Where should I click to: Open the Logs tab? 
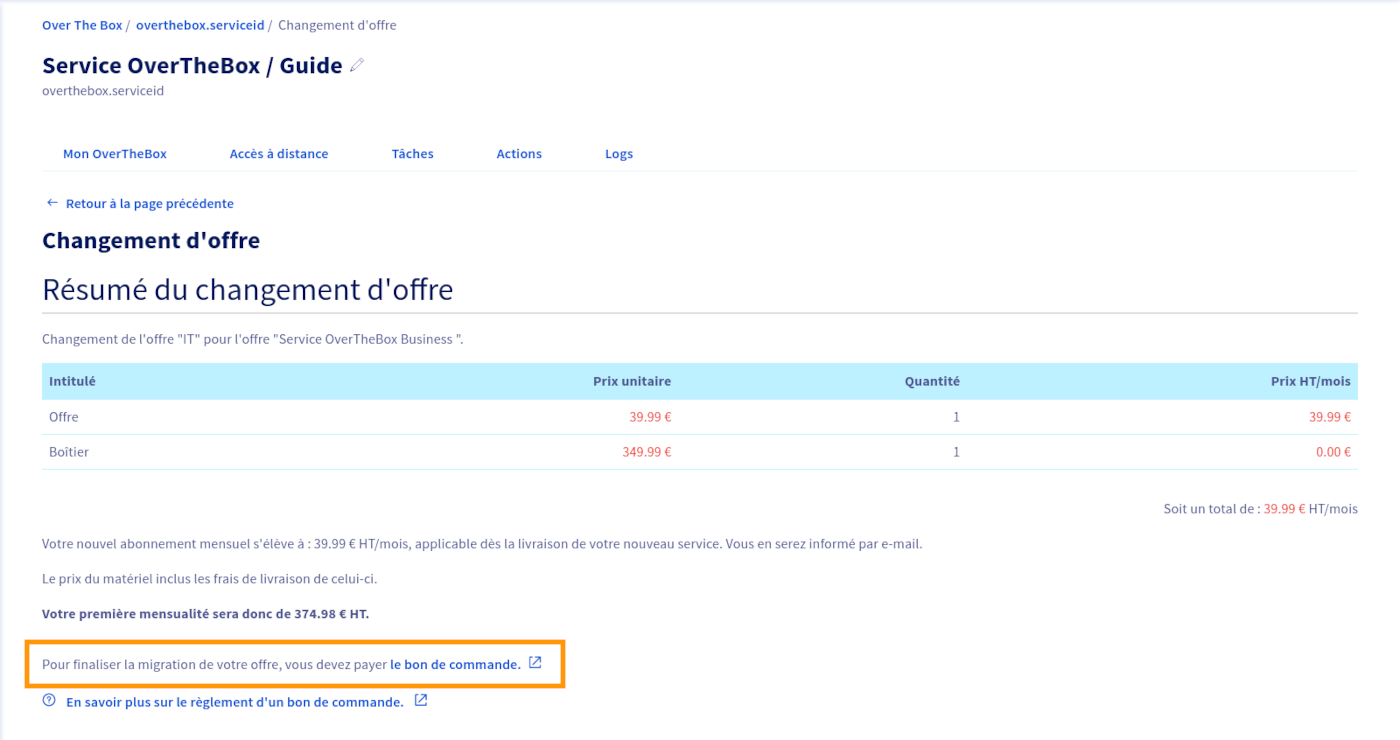coord(619,154)
